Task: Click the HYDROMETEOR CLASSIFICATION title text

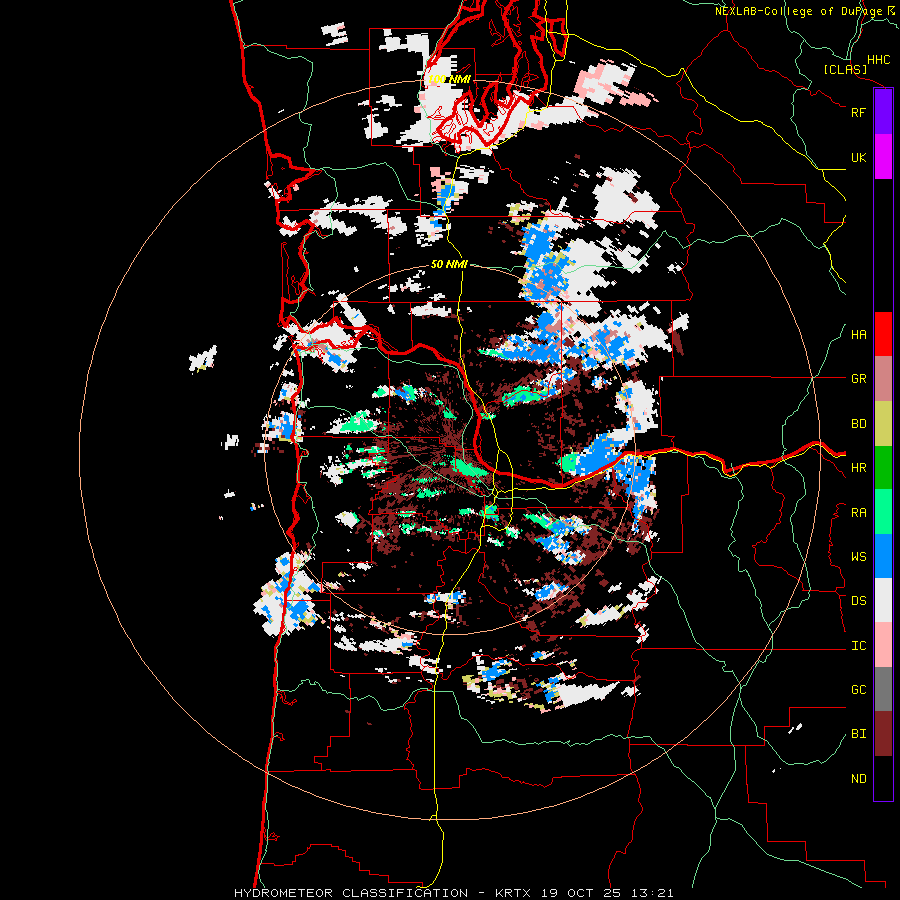Action: point(351,893)
